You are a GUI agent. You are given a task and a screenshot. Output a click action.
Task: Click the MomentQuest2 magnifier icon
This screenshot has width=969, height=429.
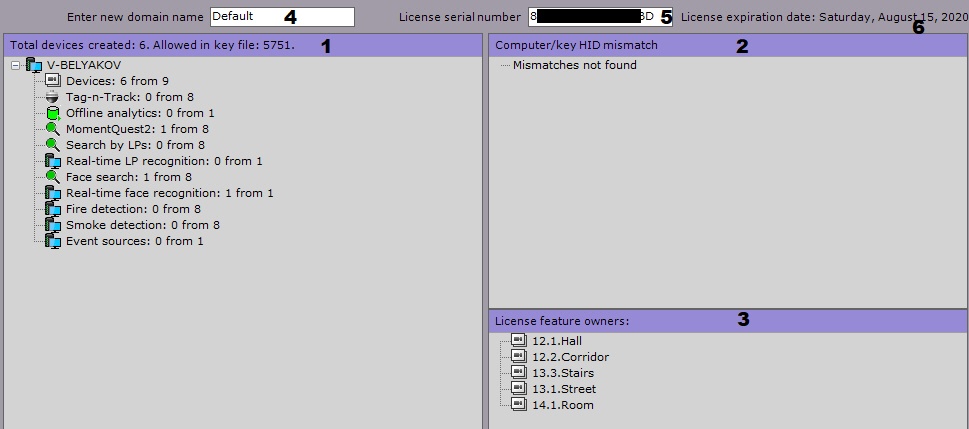pos(53,129)
